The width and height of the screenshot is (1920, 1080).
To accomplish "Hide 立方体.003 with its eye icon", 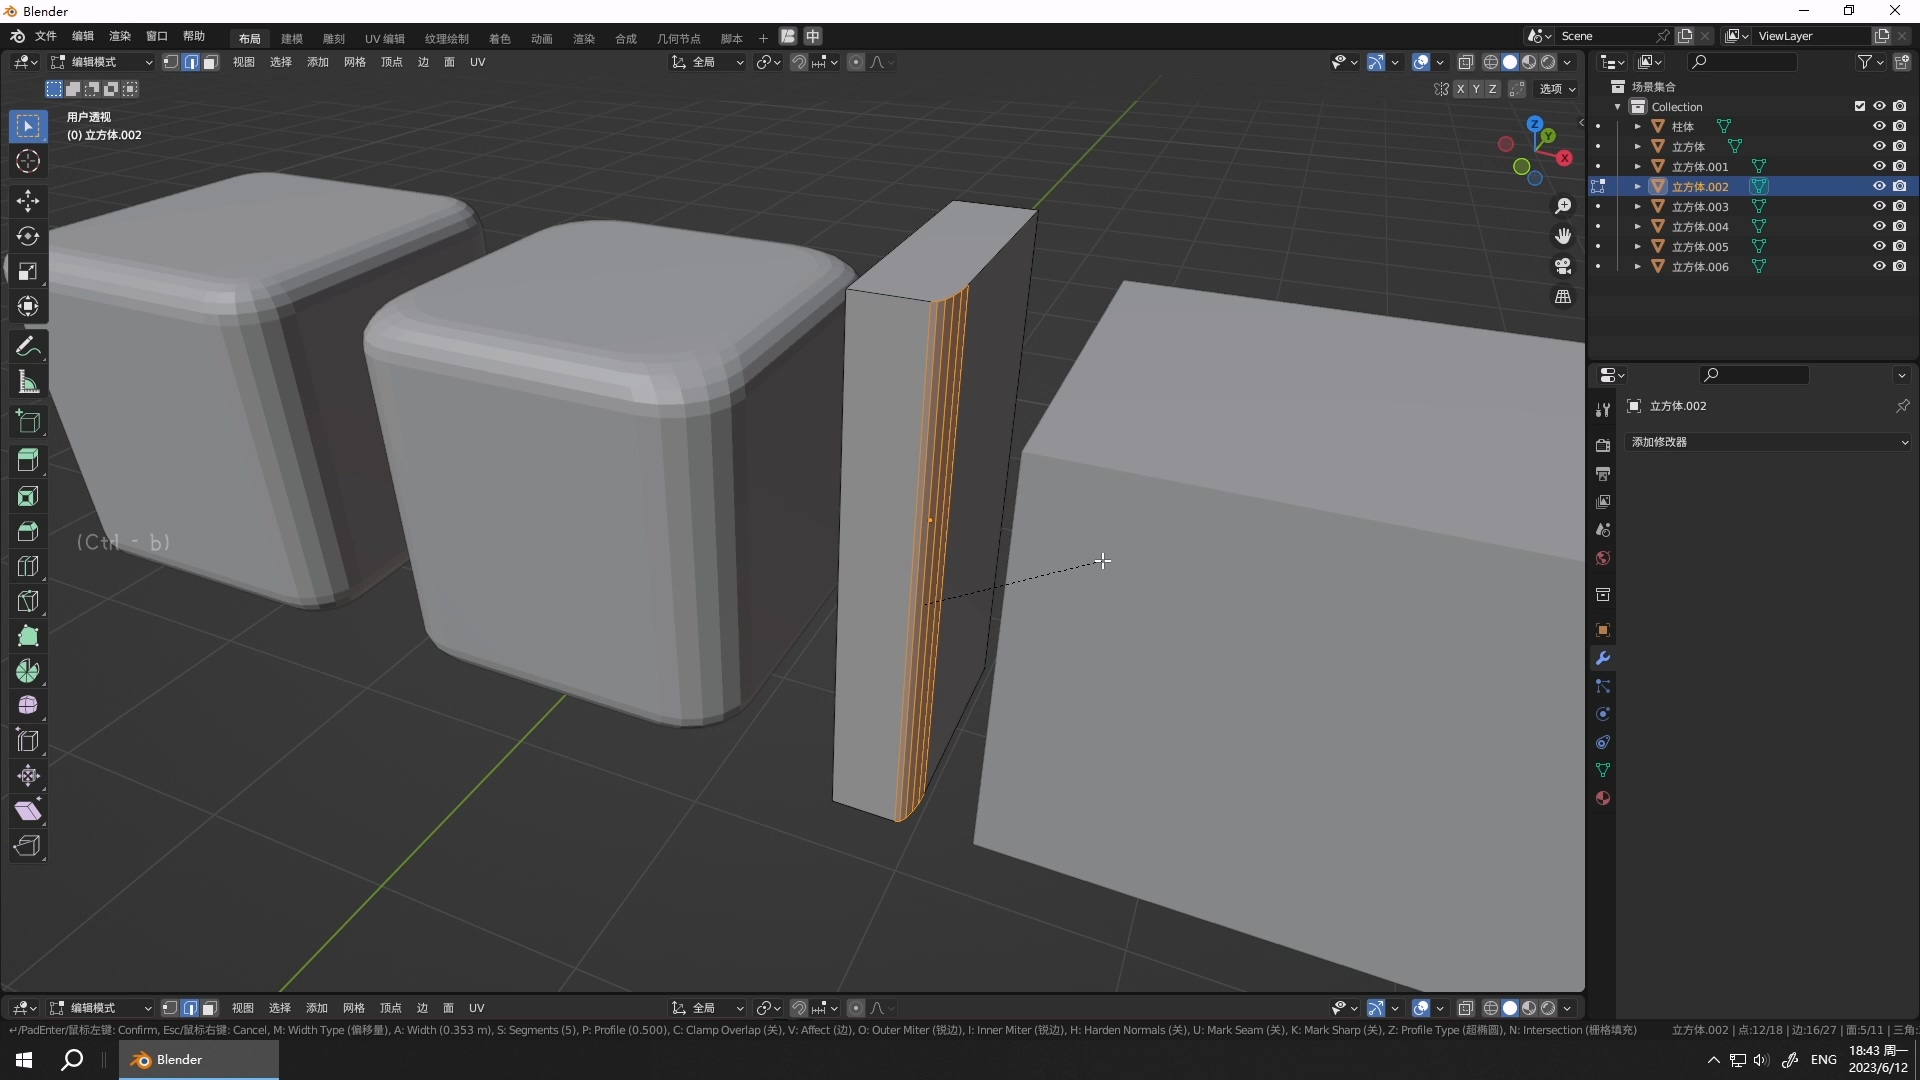I will coord(1879,206).
